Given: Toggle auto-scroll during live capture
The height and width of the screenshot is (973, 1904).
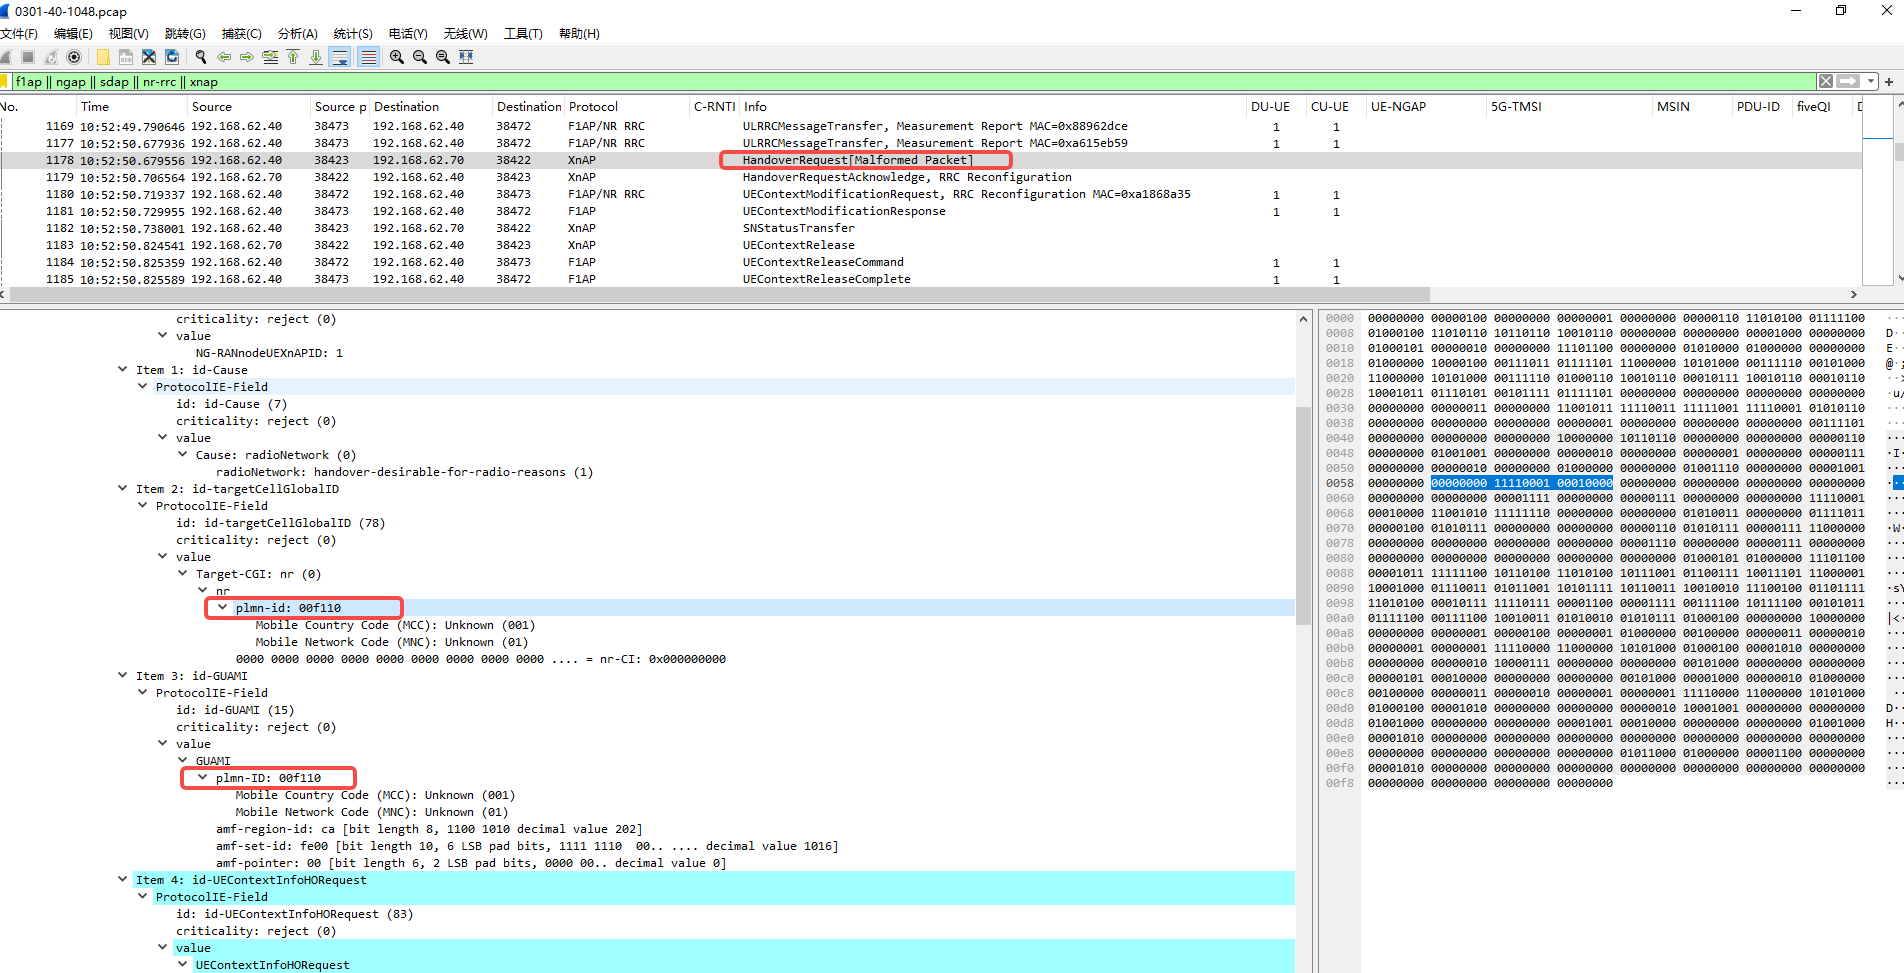Looking at the screenshot, I should (x=340, y=57).
